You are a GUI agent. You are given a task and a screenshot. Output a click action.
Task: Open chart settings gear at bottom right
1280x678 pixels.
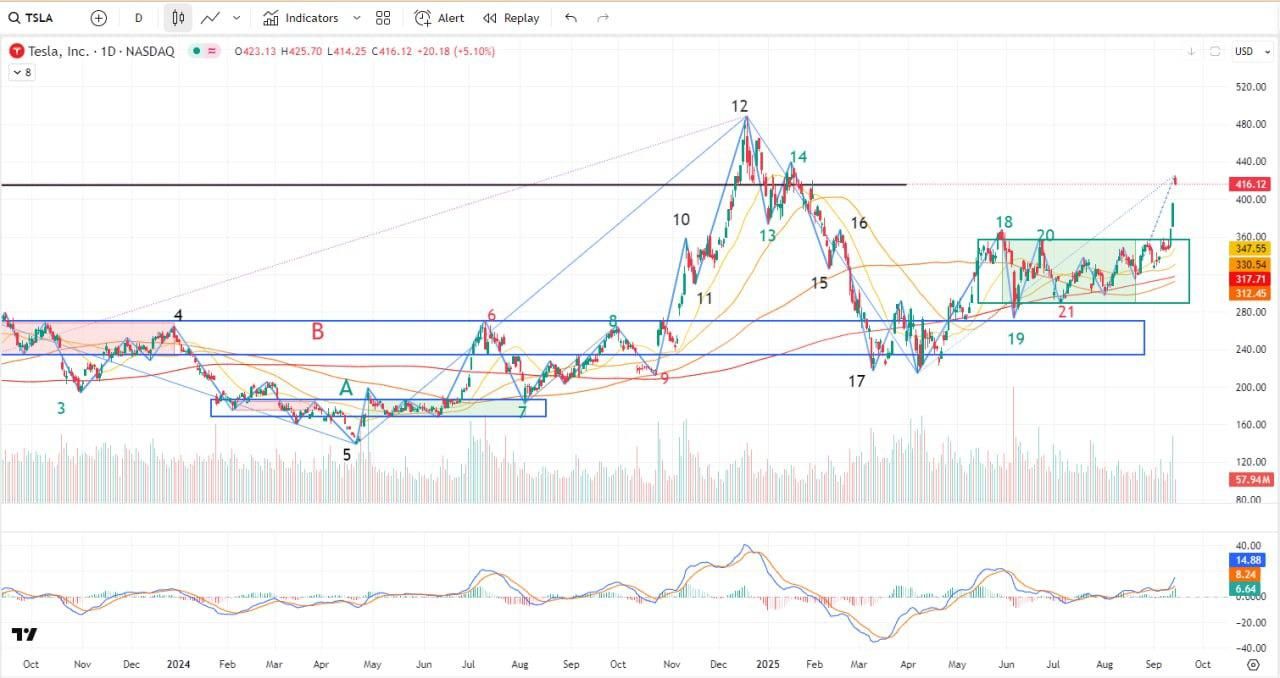coord(1253,664)
